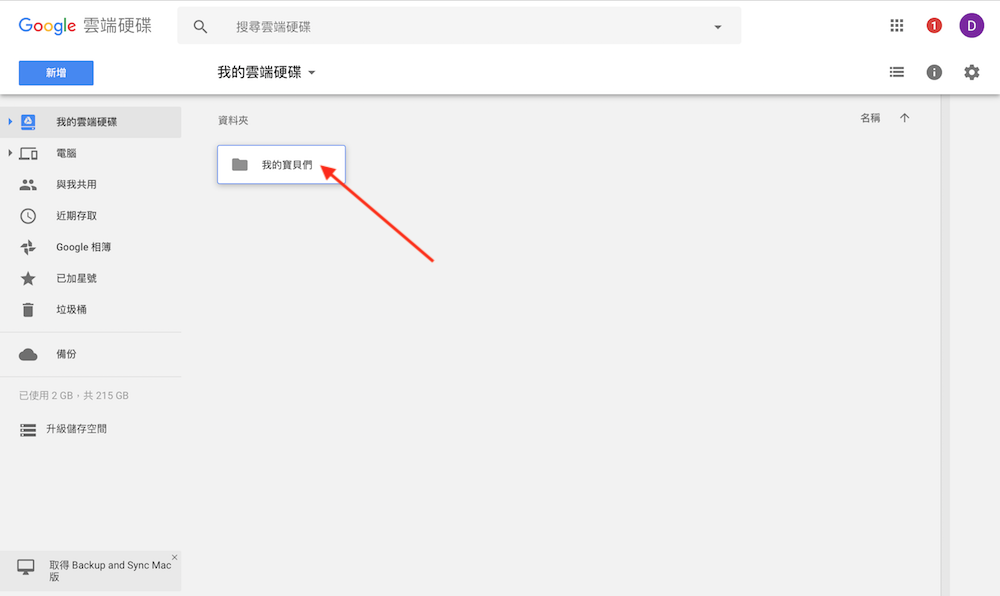Click the 電腦 devices icon
This screenshot has height=596, width=1000.
point(28,153)
